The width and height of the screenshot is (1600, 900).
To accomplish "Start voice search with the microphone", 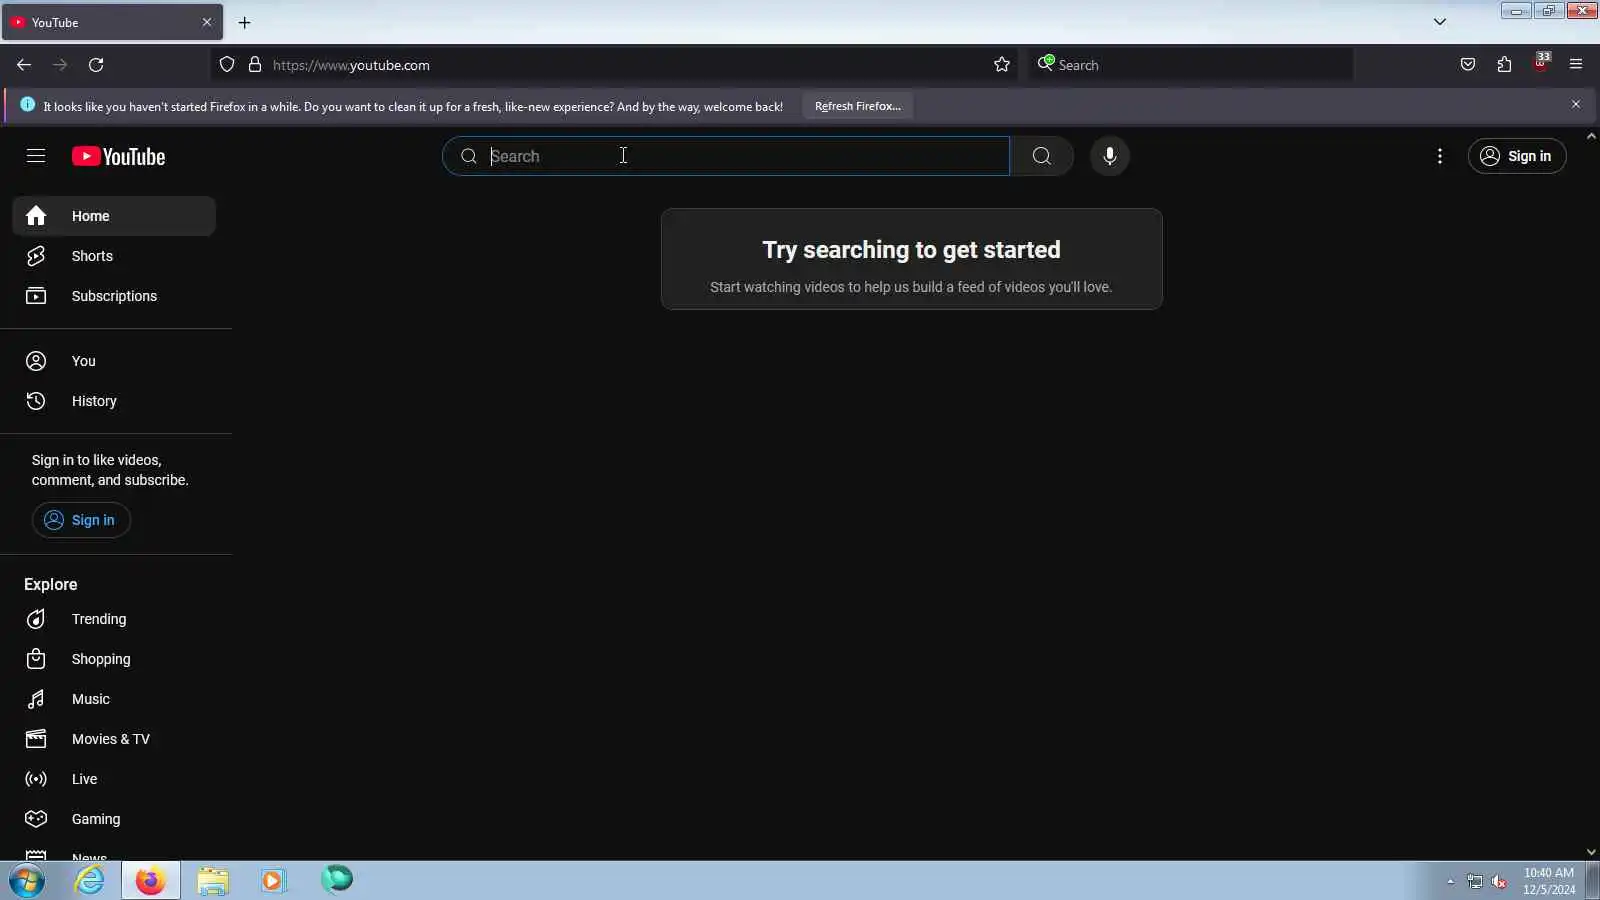I will [1110, 156].
